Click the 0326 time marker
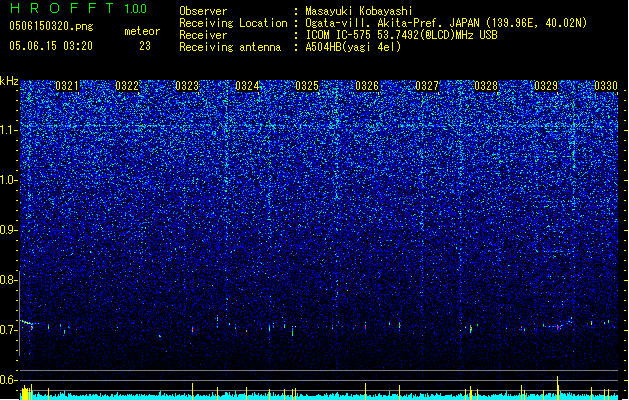 point(367,86)
